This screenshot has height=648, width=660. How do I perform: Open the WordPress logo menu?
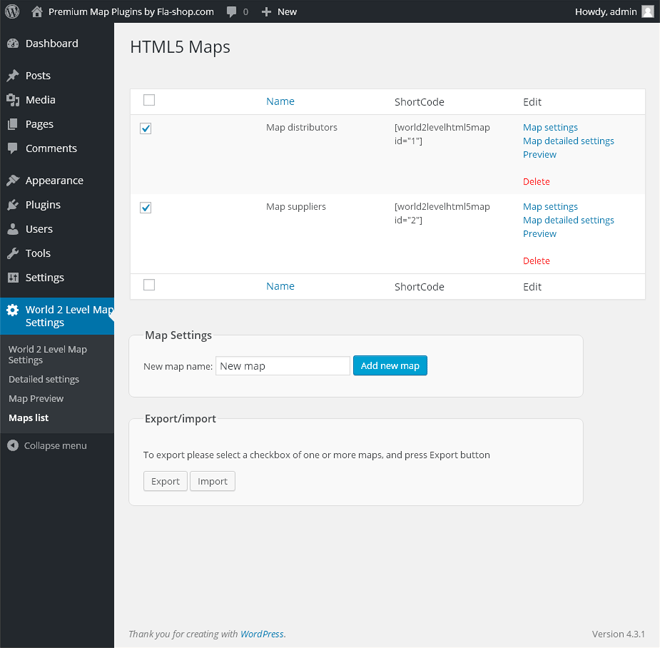[x=12, y=11]
